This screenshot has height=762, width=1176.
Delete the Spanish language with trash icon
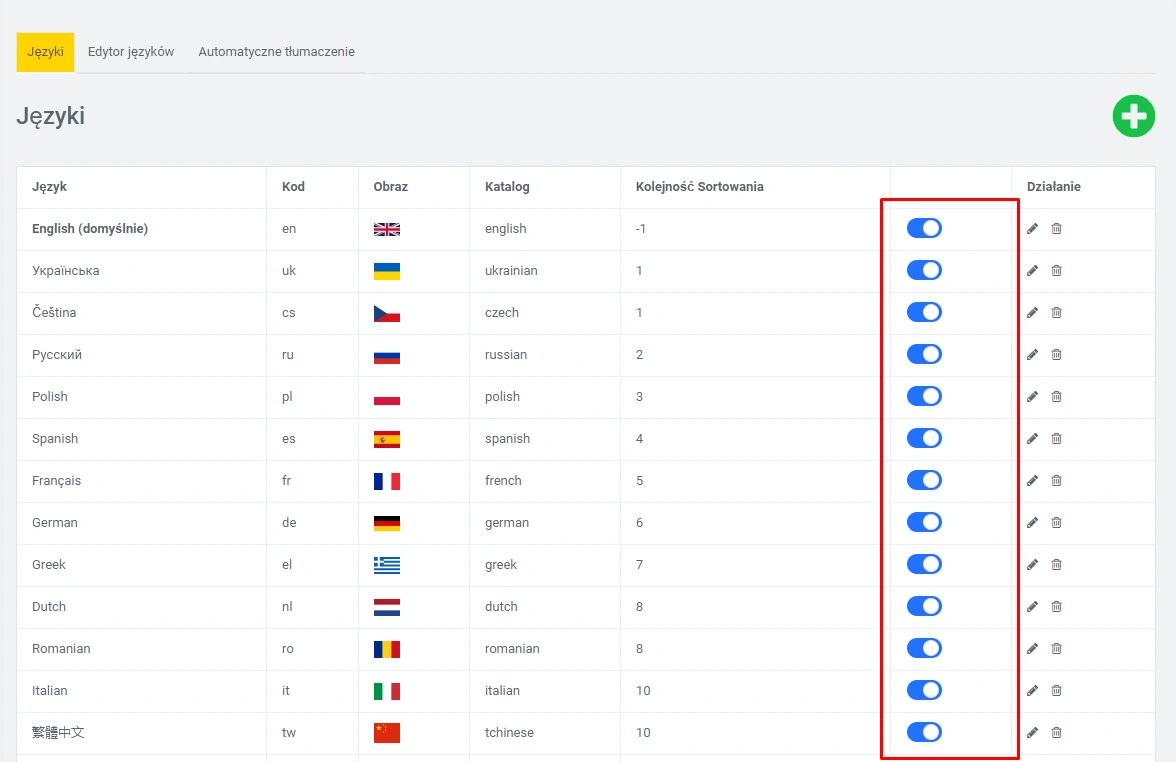pyautogui.click(x=1056, y=439)
